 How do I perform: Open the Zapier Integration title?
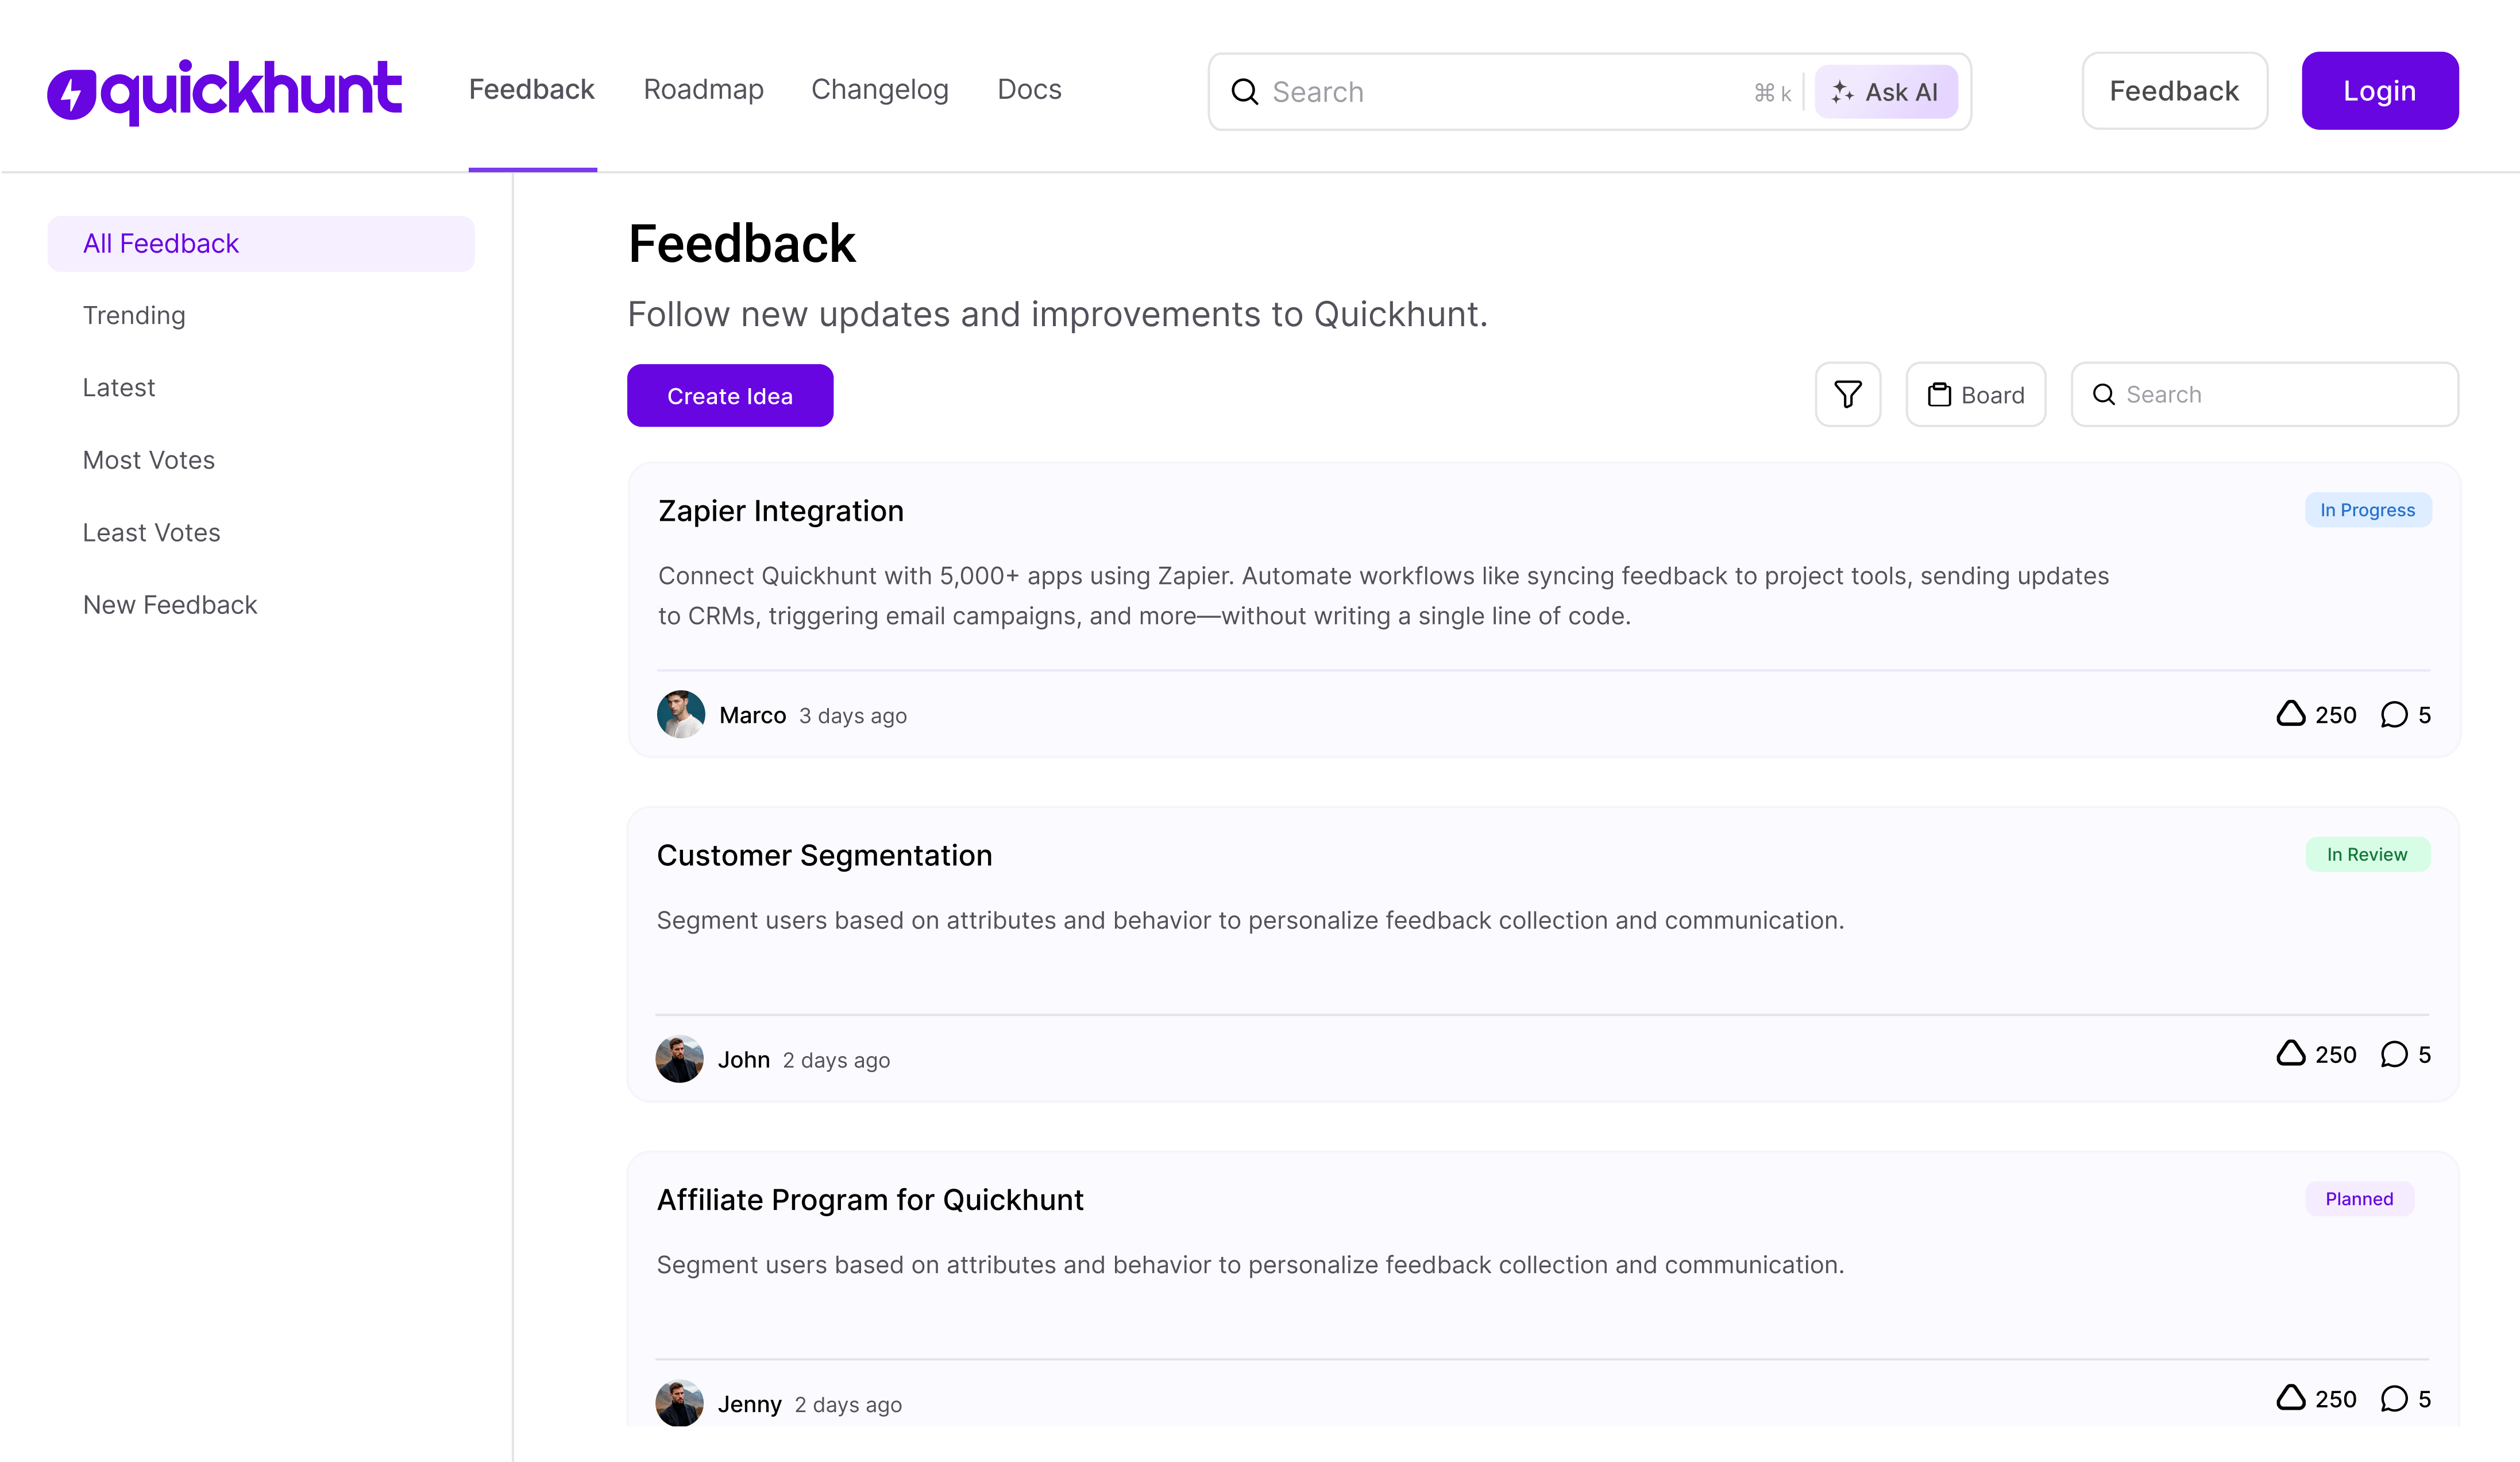tap(781, 511)
